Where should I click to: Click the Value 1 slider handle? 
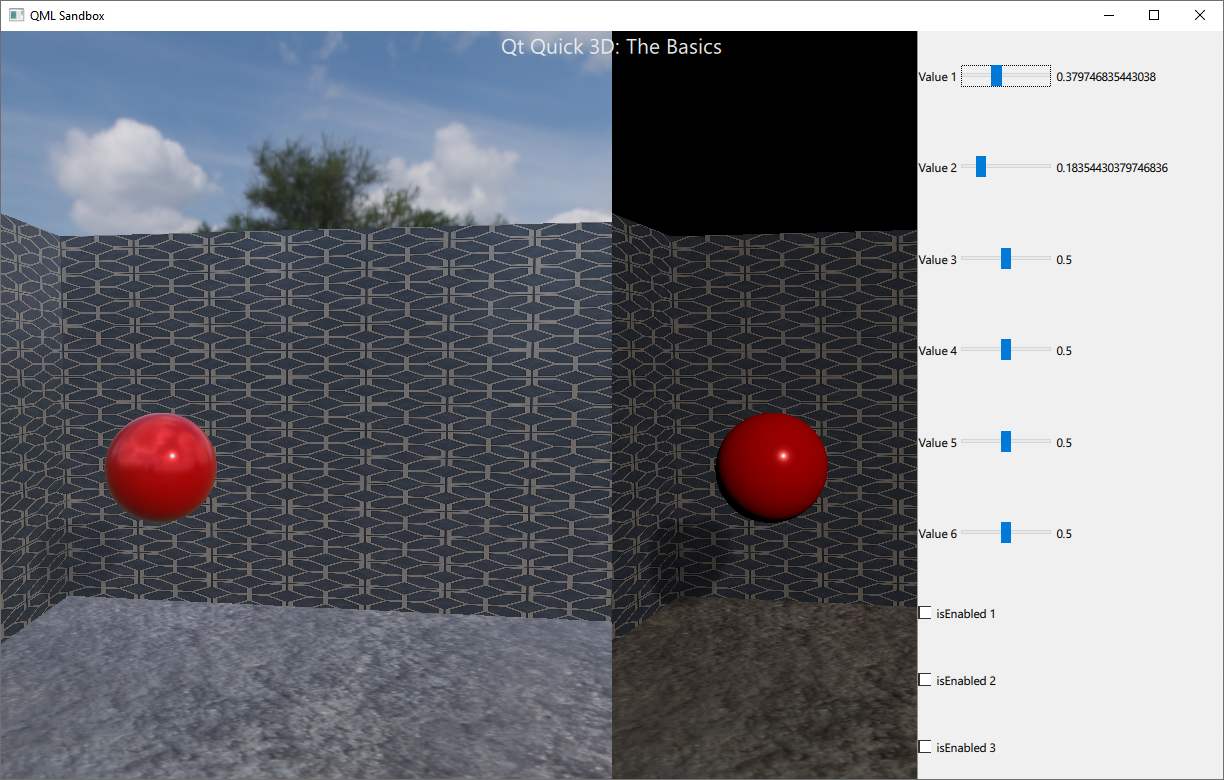[x=996, y=77]
